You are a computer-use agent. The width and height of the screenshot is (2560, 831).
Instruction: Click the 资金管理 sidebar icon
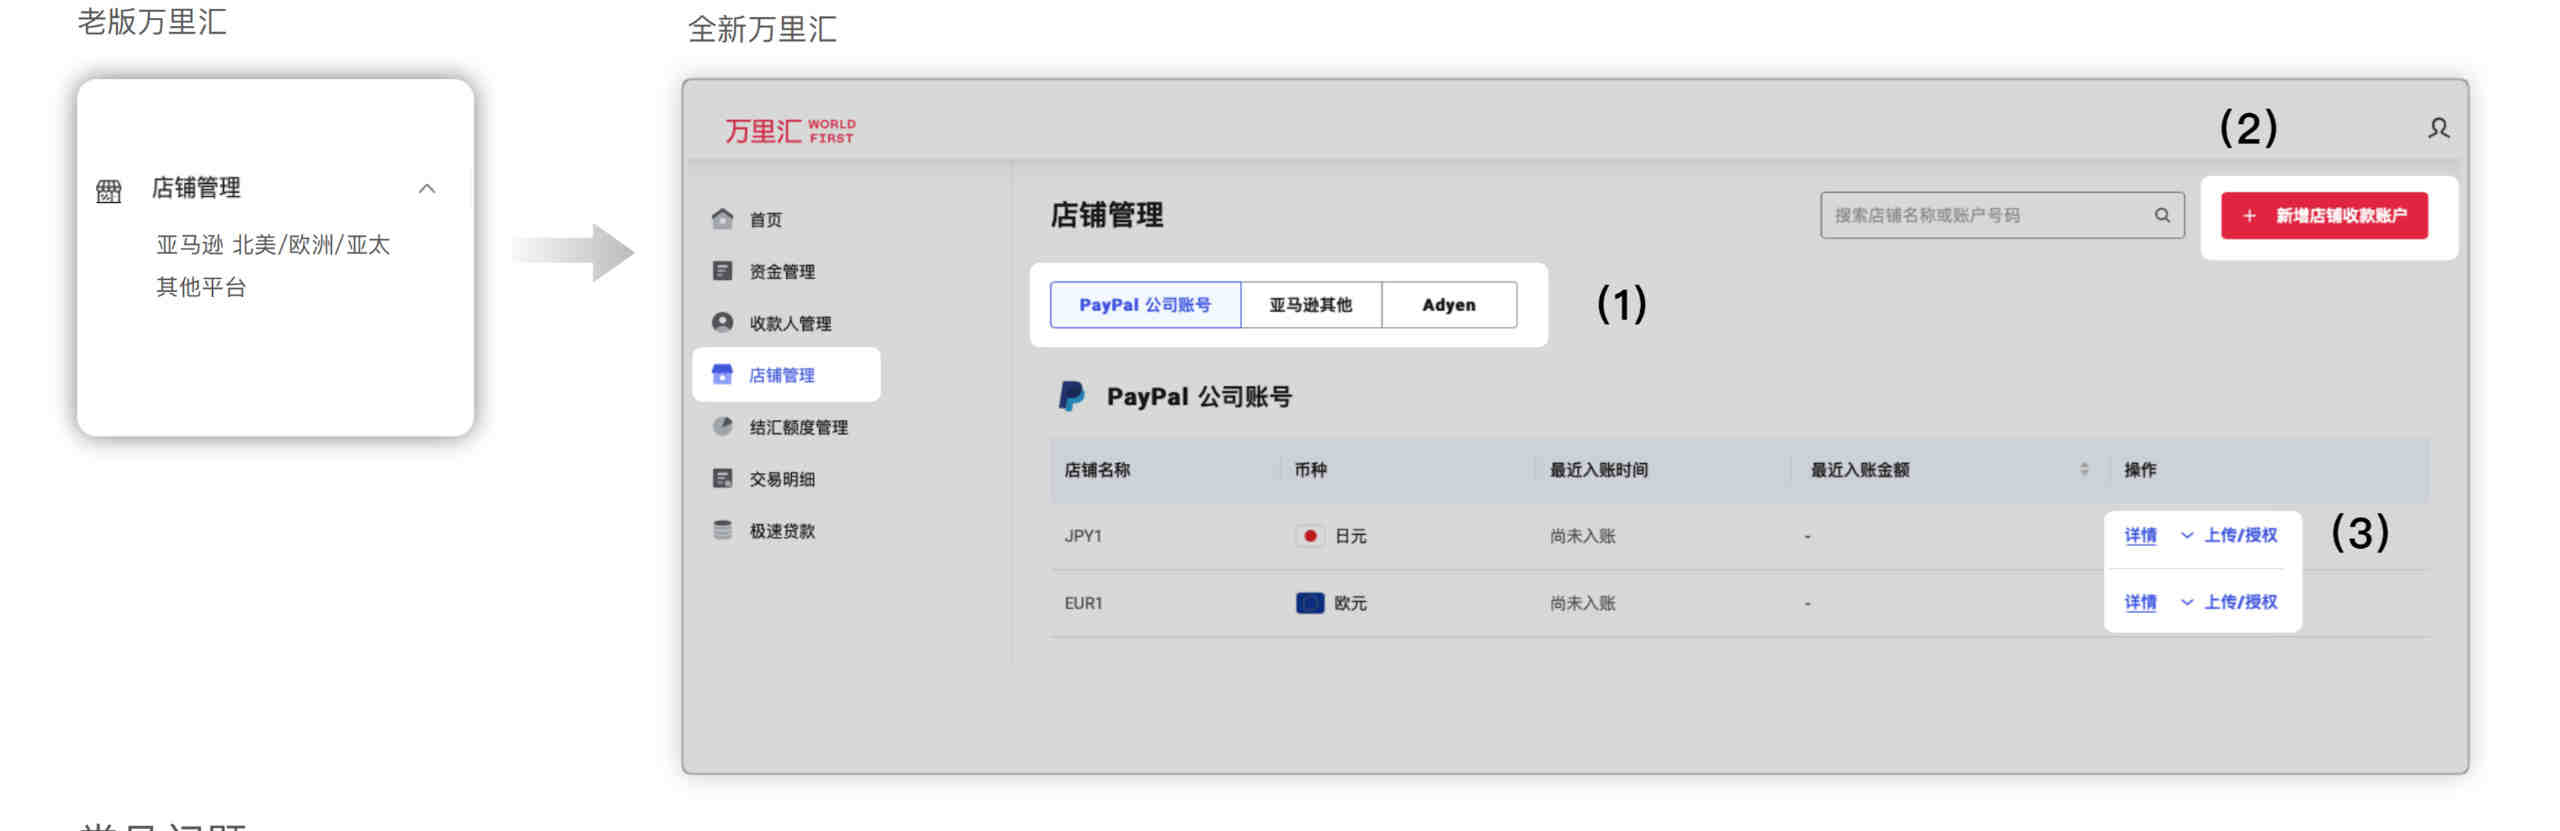pyautogui.click(x=722, y=270)
